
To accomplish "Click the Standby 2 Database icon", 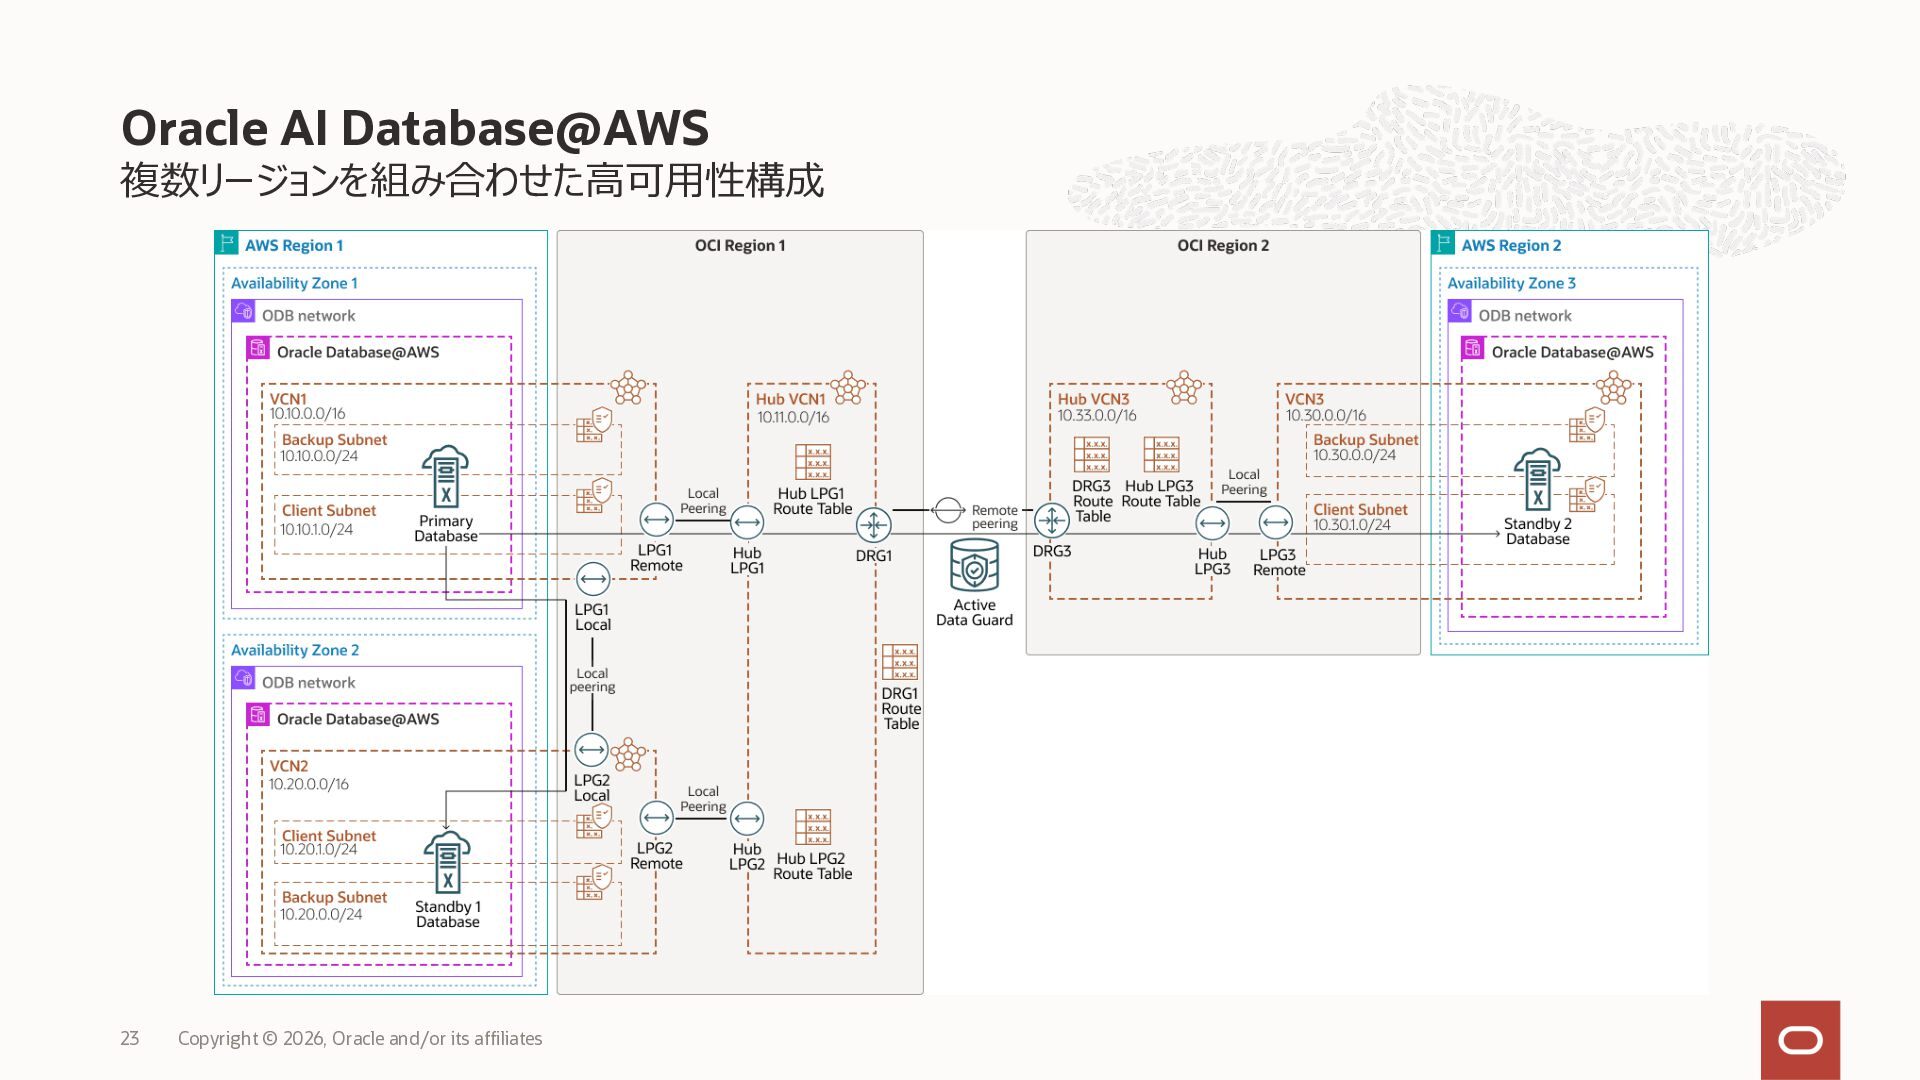I will click(1537, 480).
